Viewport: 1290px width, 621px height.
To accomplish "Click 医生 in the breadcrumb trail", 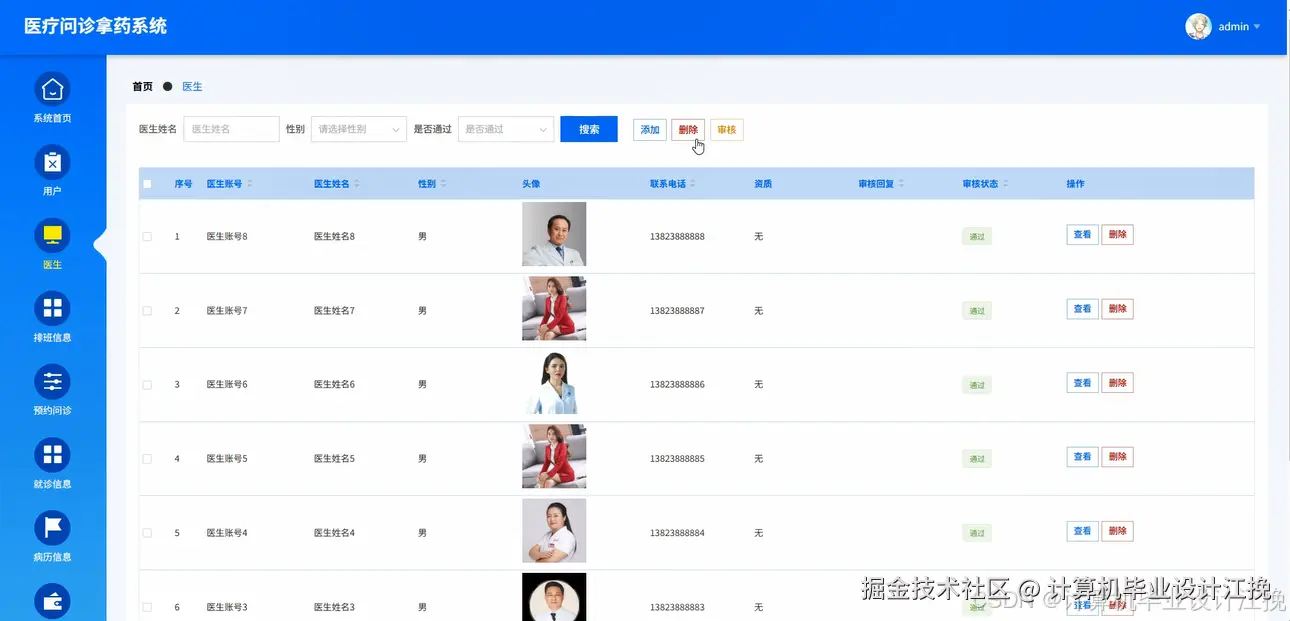I will tap(191, 86).
